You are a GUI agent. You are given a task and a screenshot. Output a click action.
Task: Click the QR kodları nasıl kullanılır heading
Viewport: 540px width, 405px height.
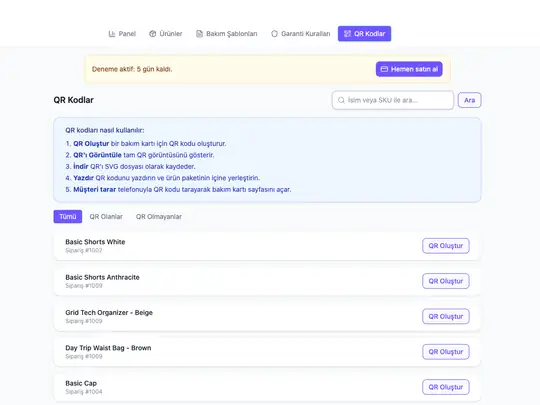pyautogui.click(x=105, y=130)
